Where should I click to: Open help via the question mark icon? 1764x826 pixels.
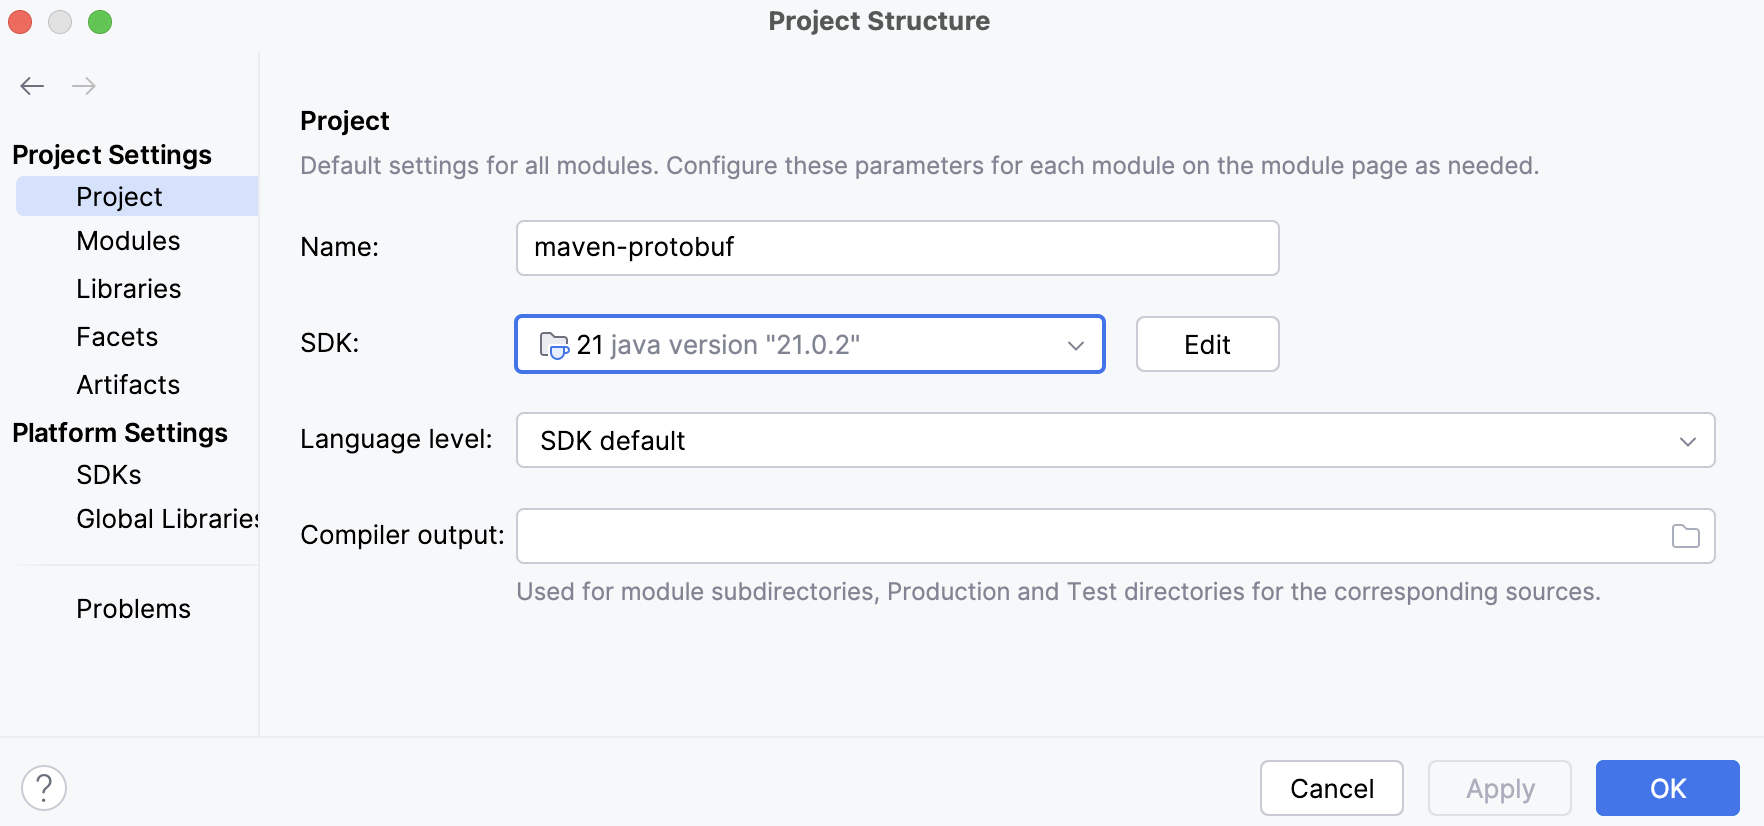click(44, 788)
